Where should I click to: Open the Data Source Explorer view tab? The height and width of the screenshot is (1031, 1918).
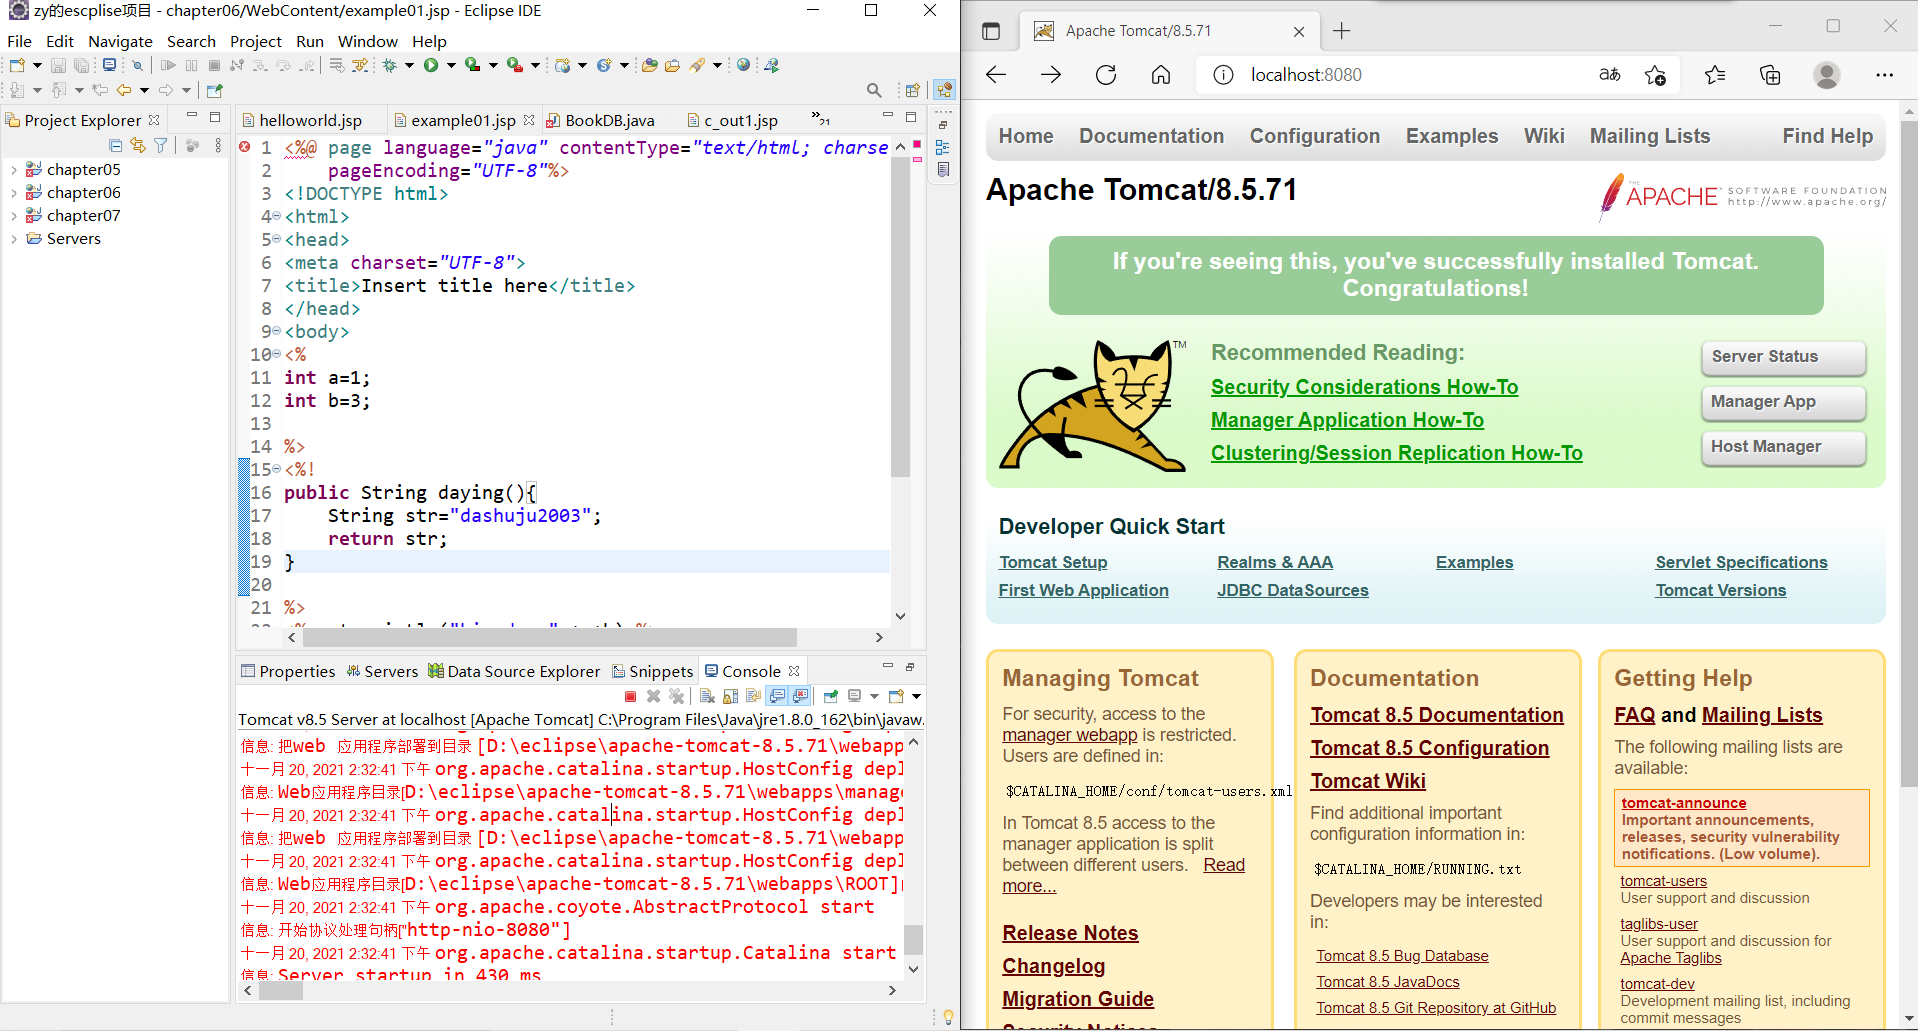coord(514,671)
